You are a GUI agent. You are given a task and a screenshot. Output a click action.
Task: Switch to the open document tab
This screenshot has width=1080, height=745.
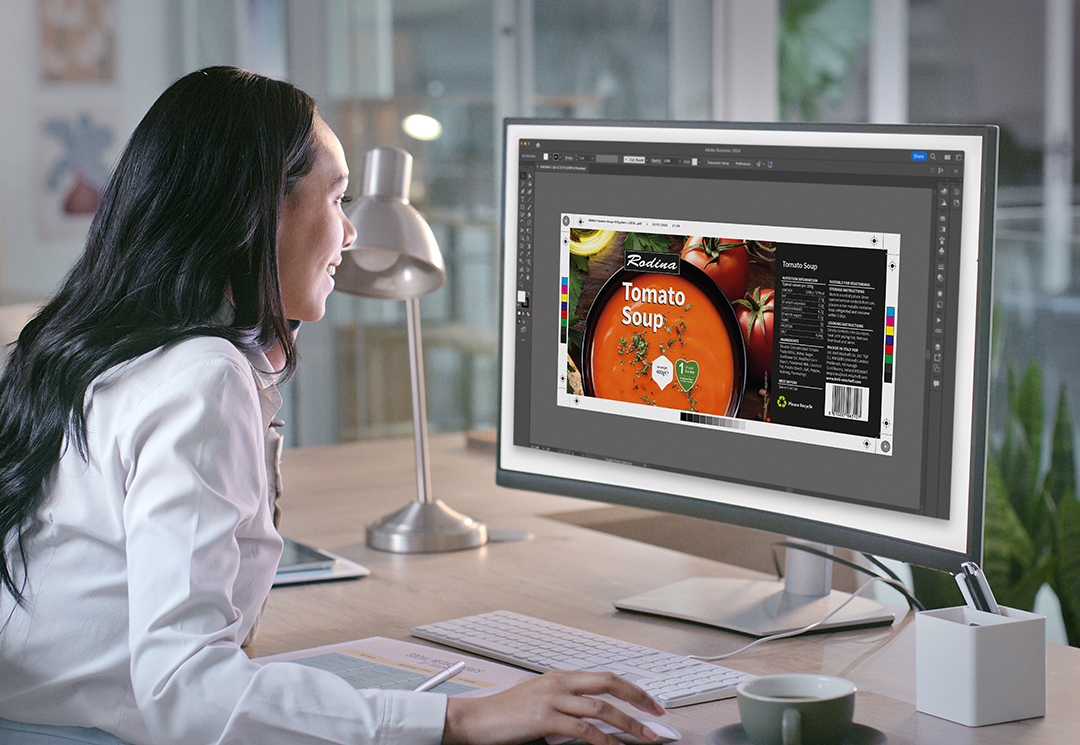pyautogui.click(x=562, y=167)
